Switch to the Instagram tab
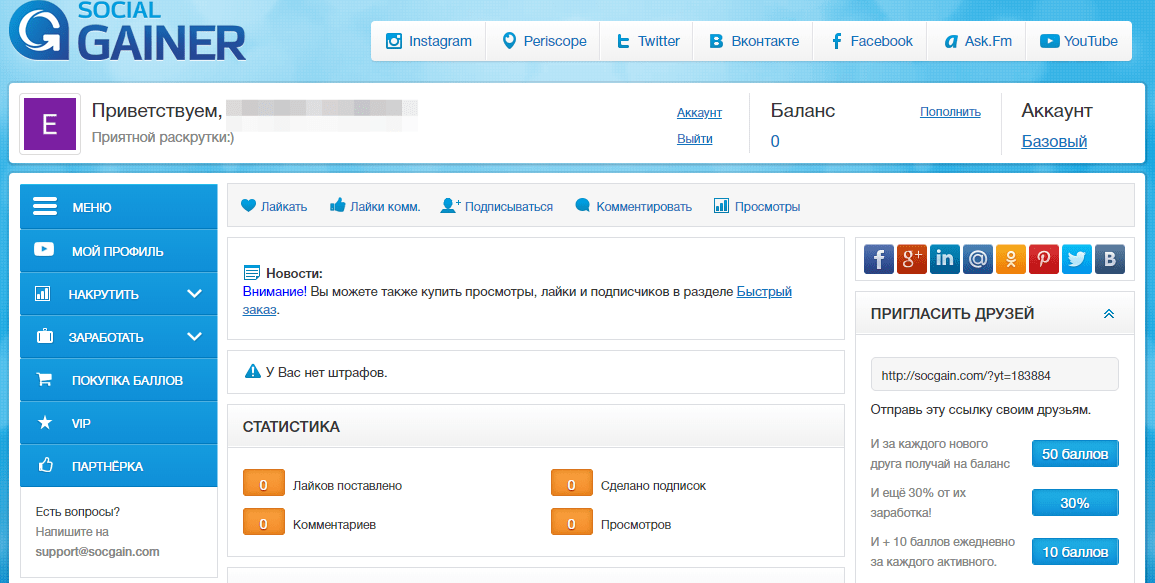Screen dimensions: 1155x583 tap(429, 41)
